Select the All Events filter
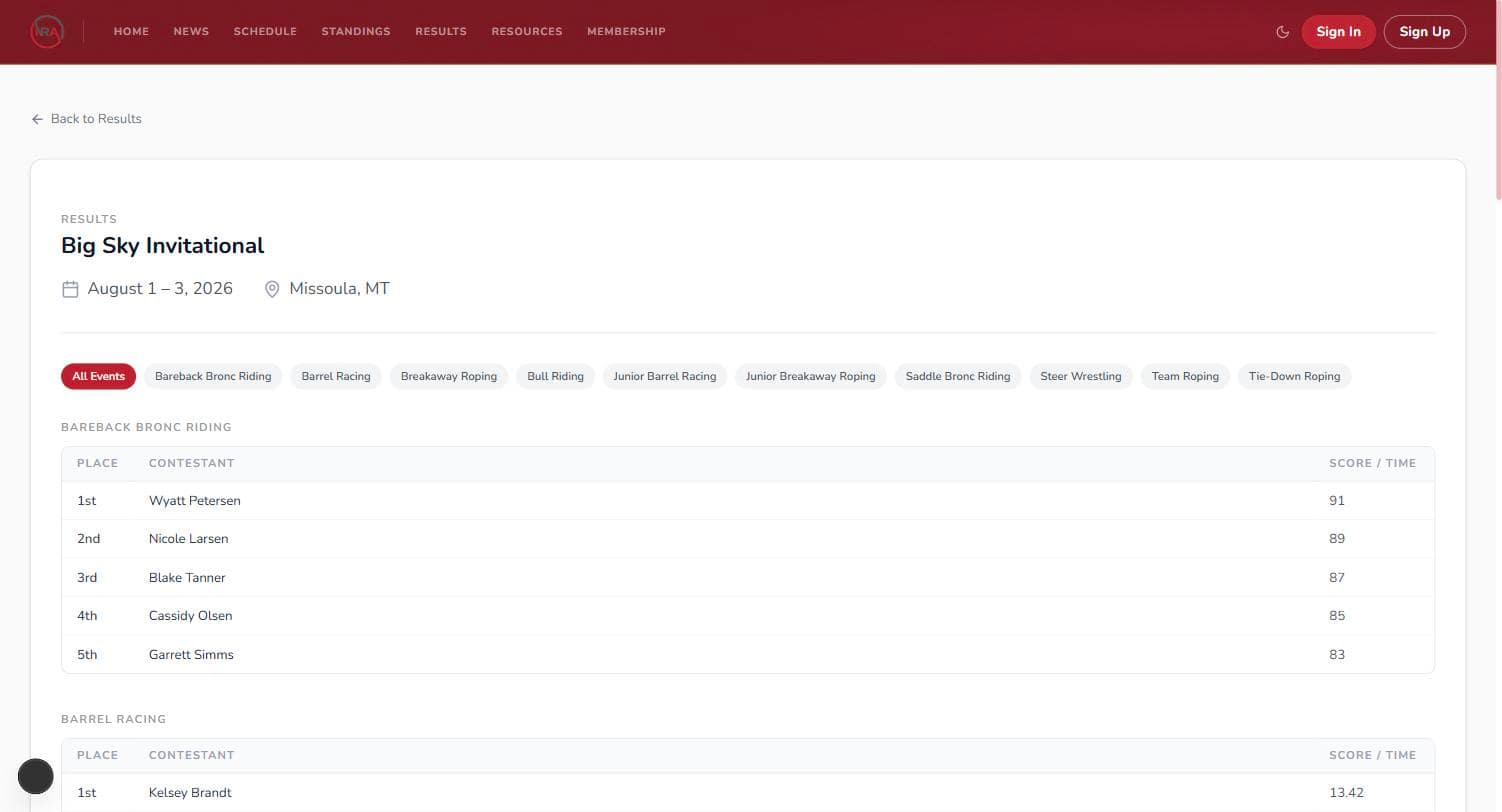 [98, 377]
